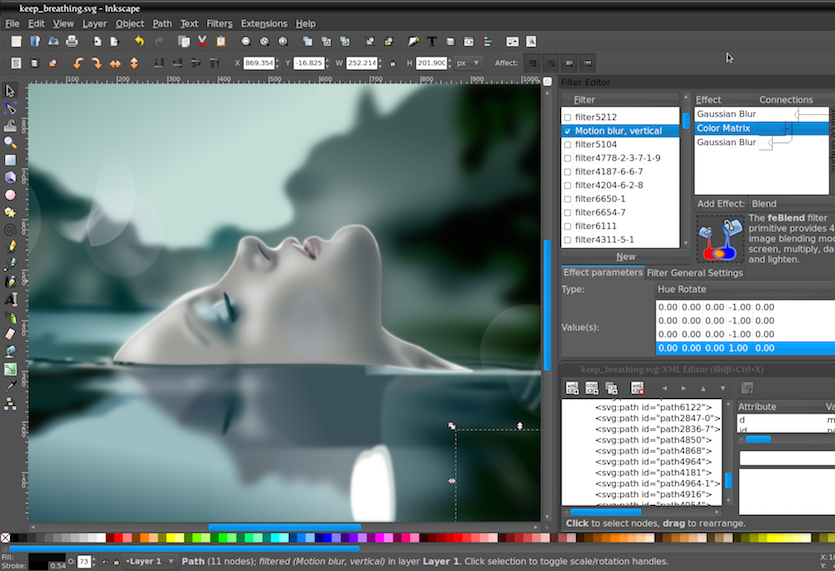
Task: Open the Type Hue Rotate dropdown
Action: pos(745,289)
